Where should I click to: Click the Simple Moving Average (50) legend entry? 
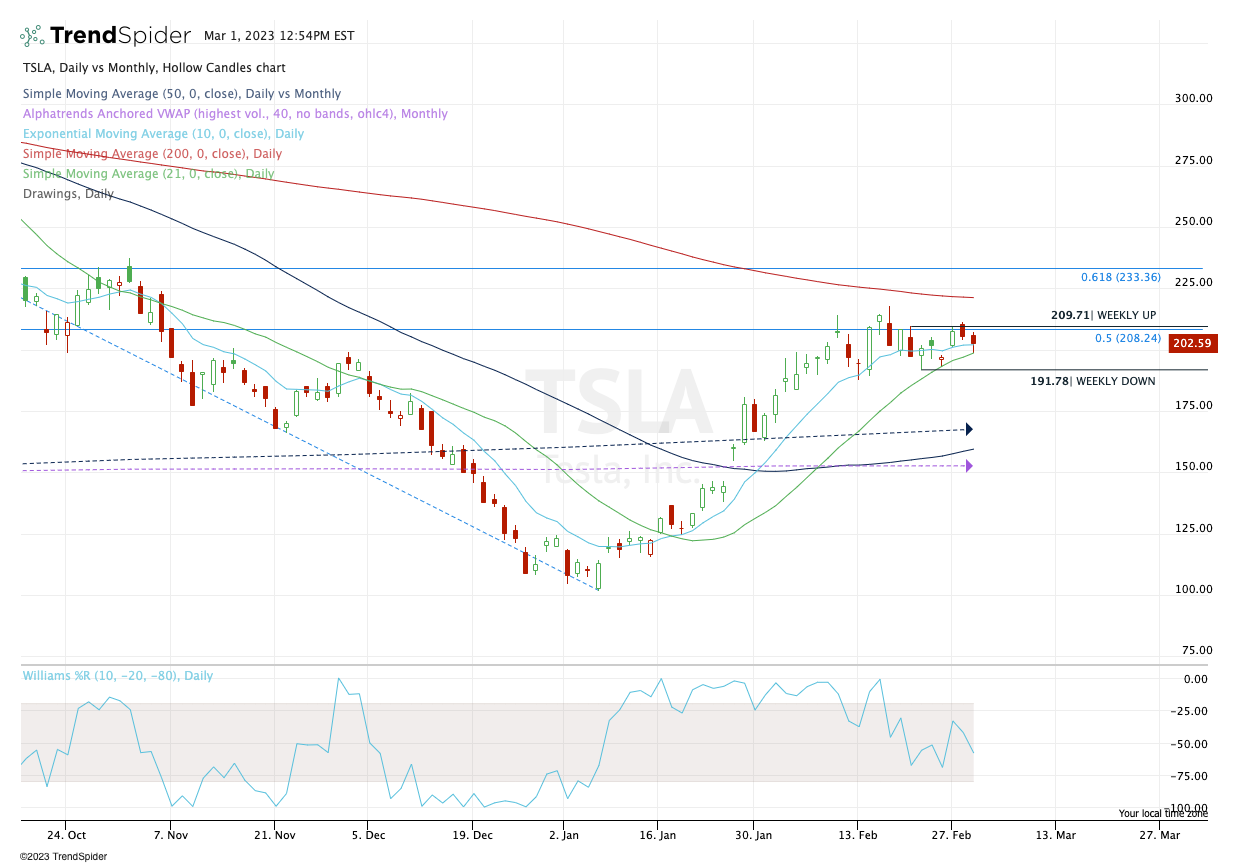click(x=182, y=94)
